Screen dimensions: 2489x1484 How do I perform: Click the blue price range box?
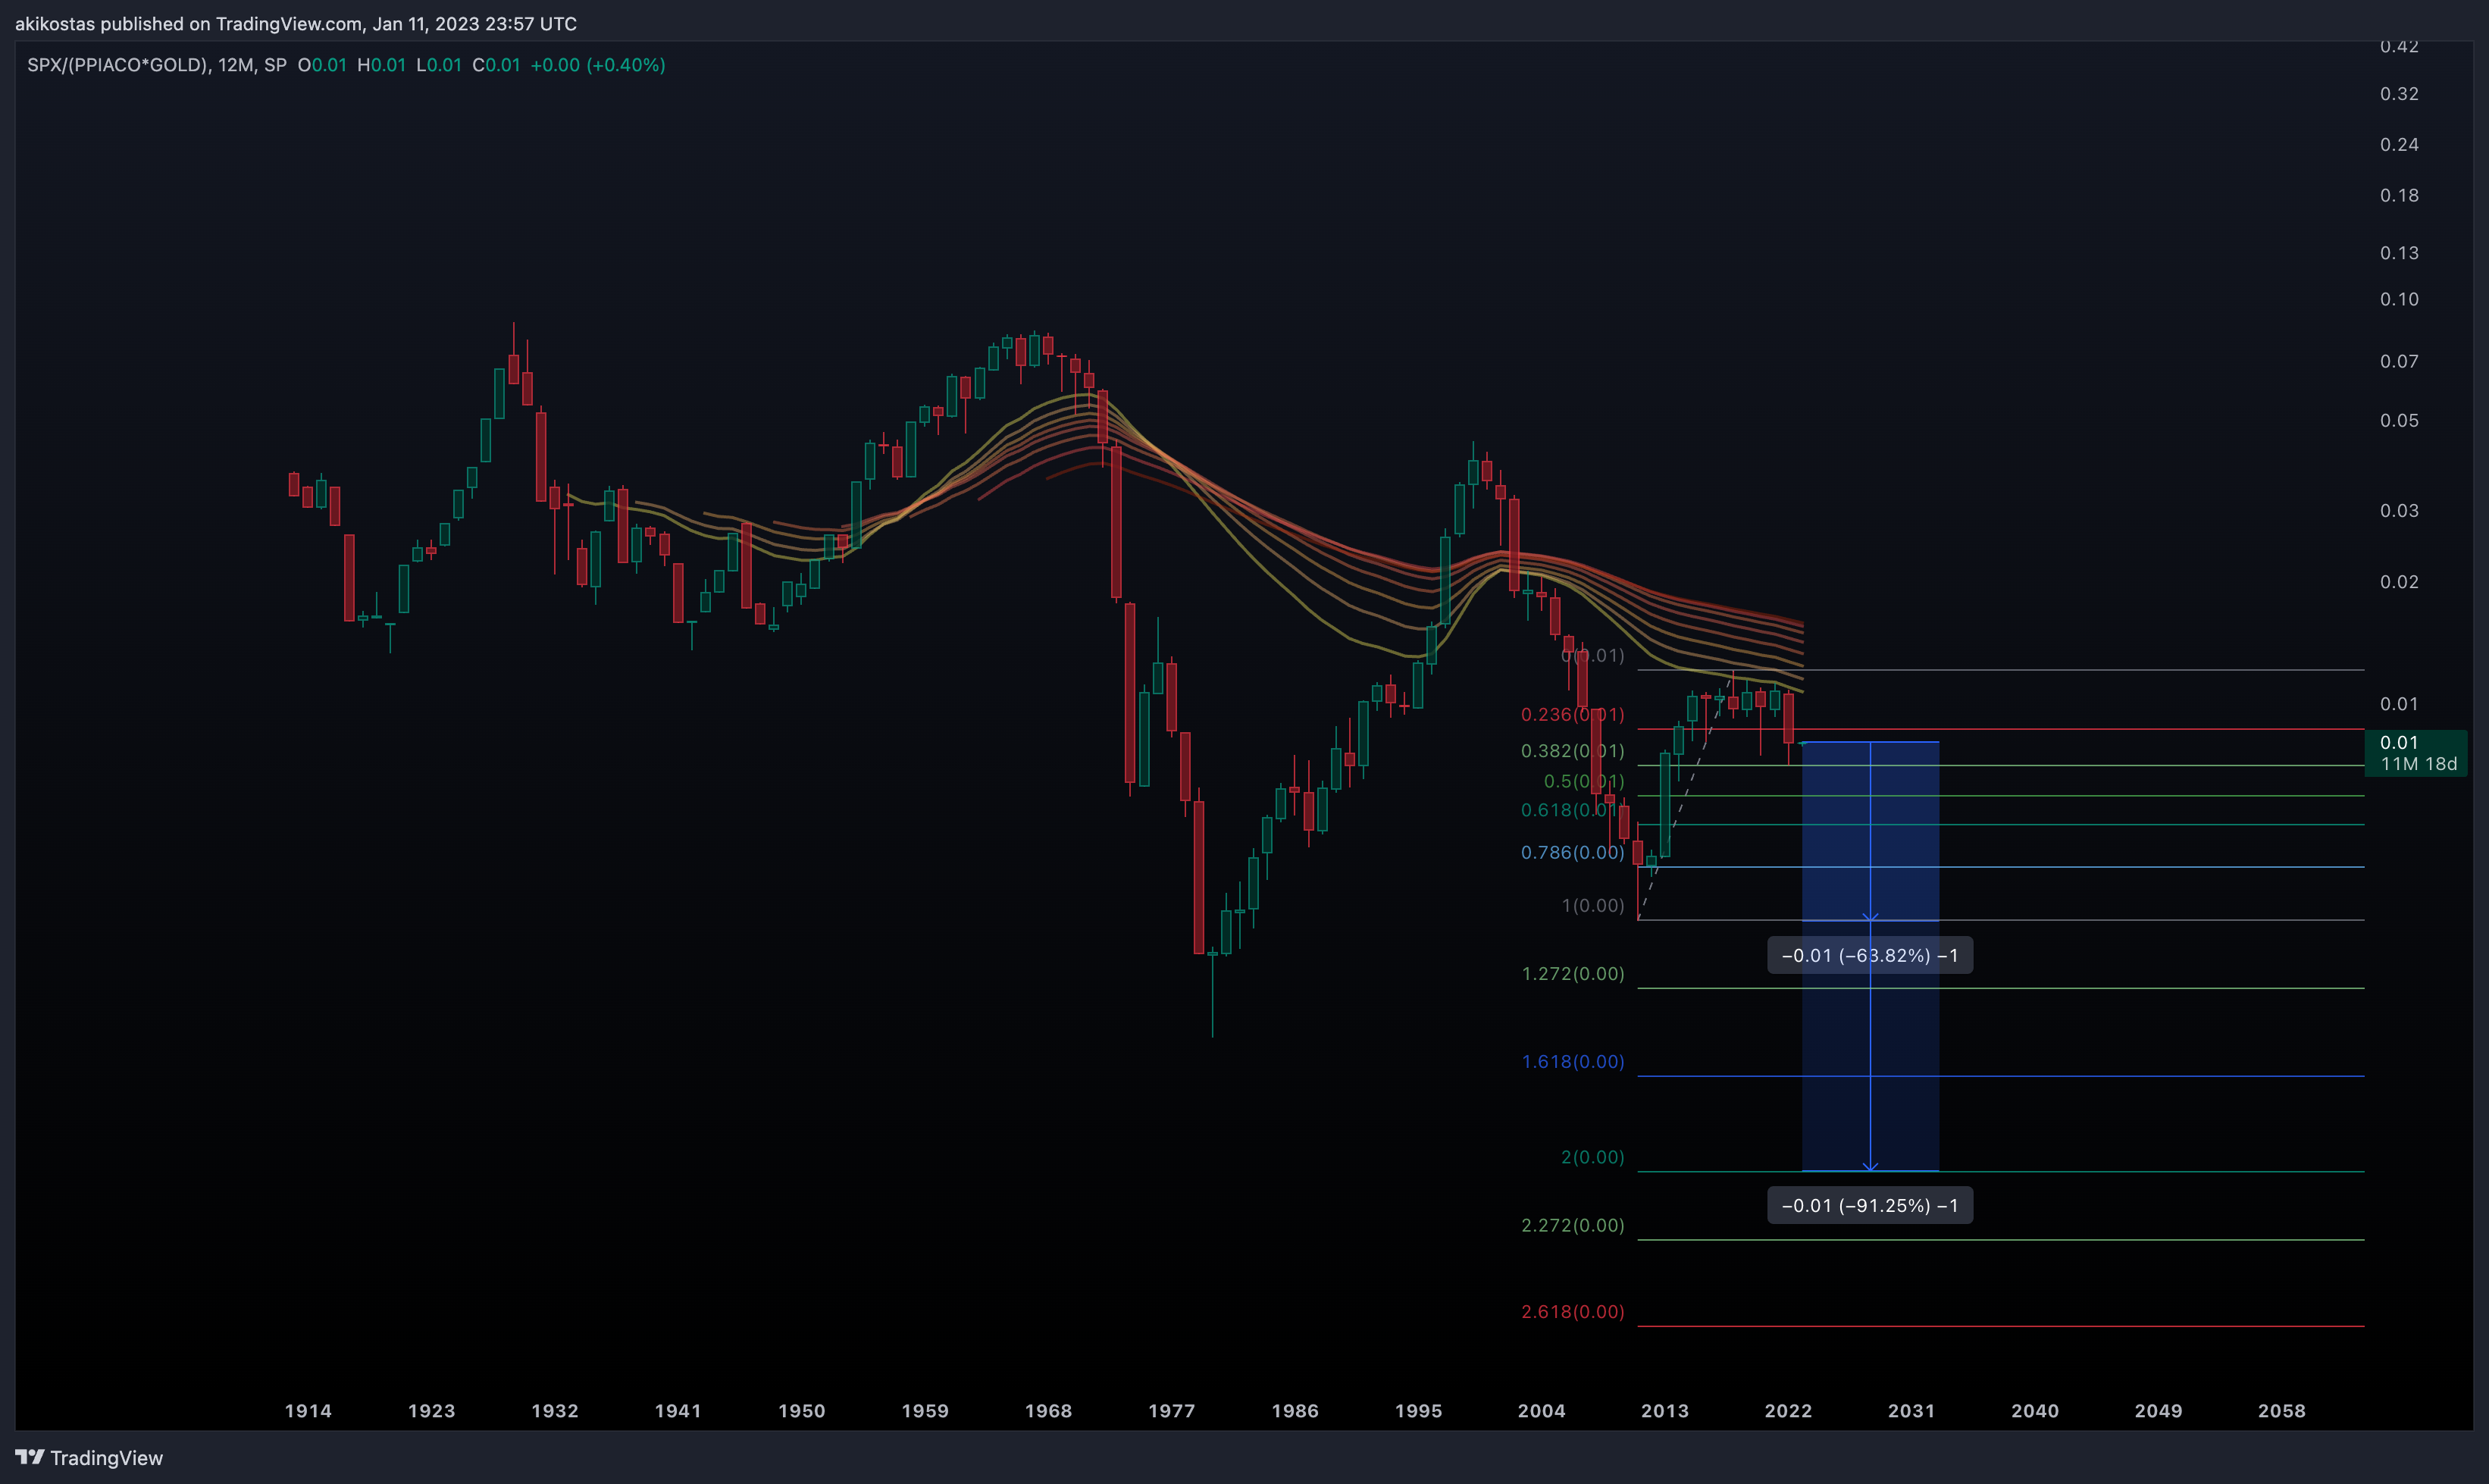(x=1870, y=956)
